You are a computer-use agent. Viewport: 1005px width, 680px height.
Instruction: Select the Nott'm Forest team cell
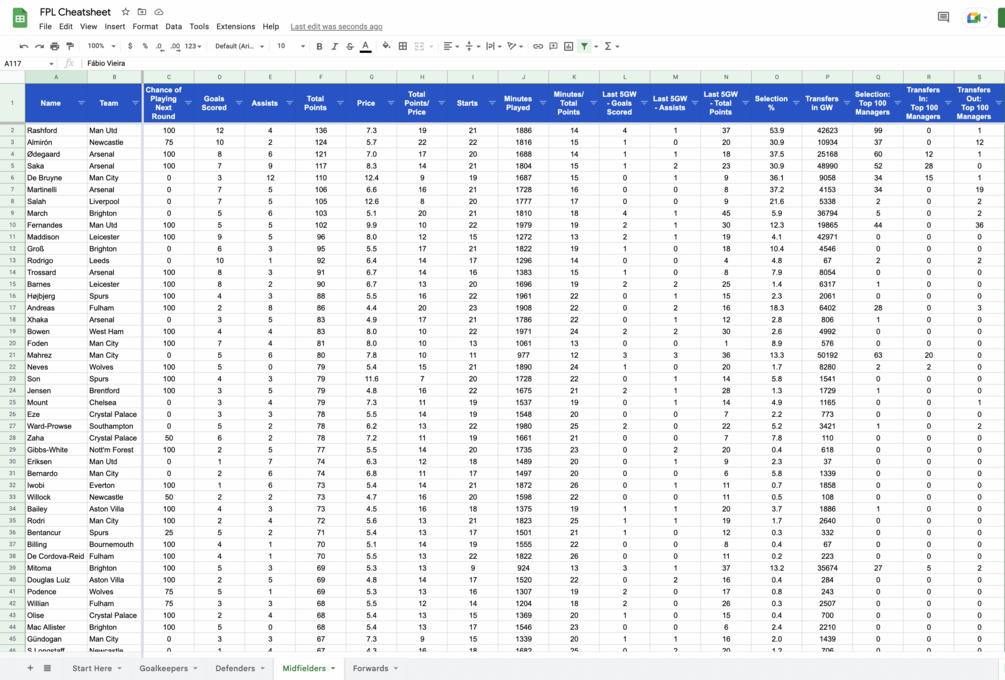pyautogui.click(x=114, y=450)
